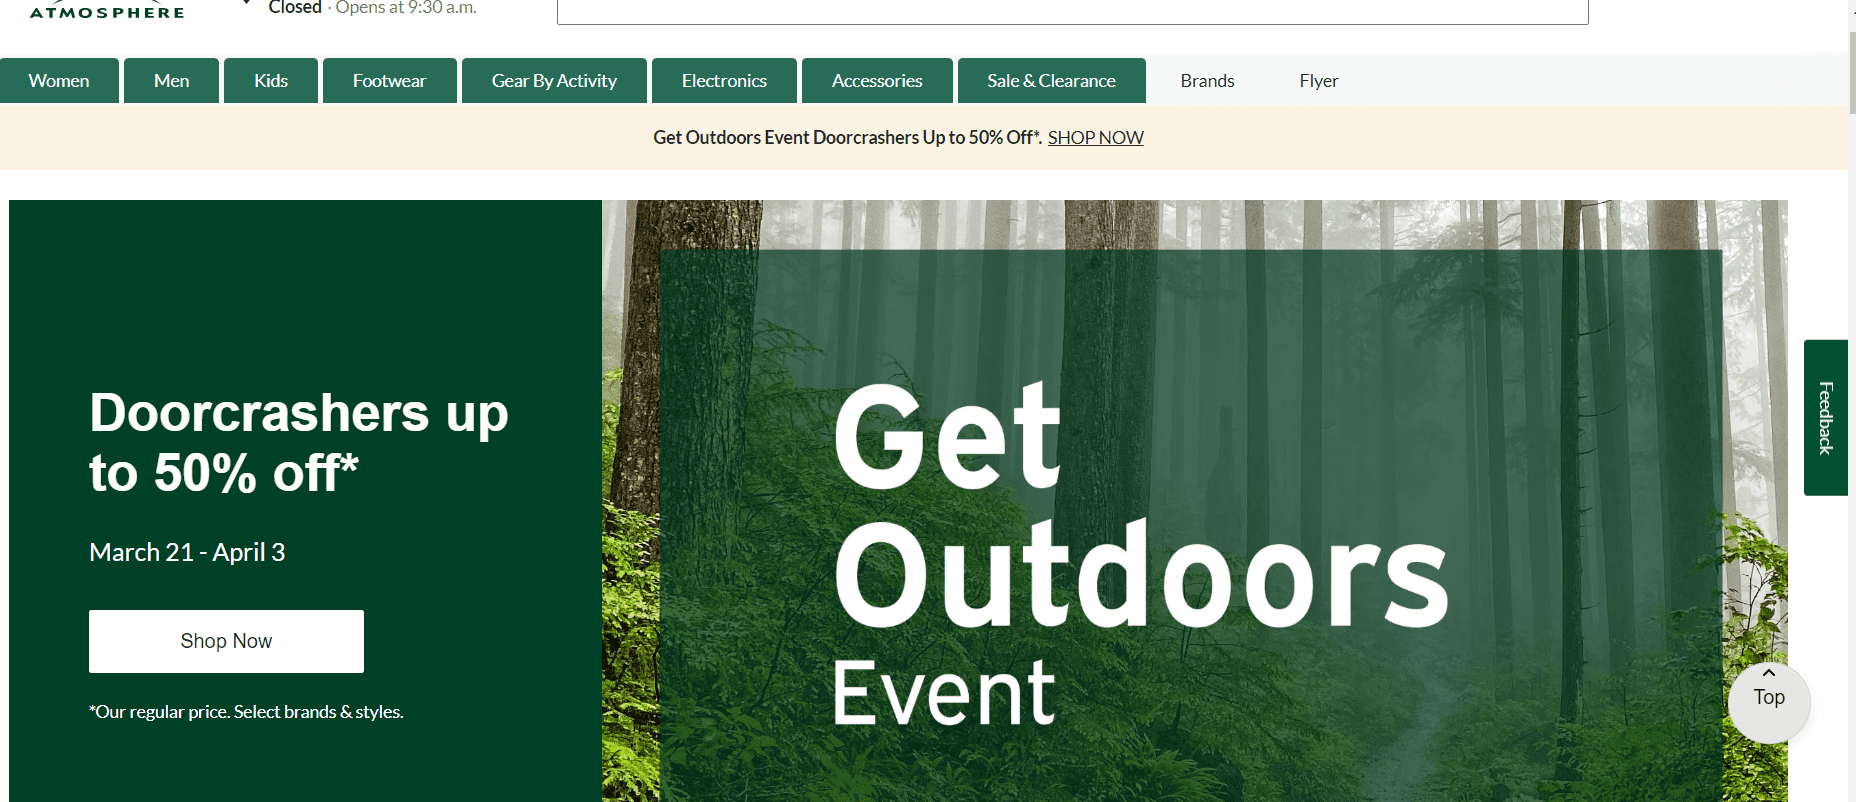Screen dimensions: 1856x802
Task: Open Gear By Activity menu
Action: point(554,81)
